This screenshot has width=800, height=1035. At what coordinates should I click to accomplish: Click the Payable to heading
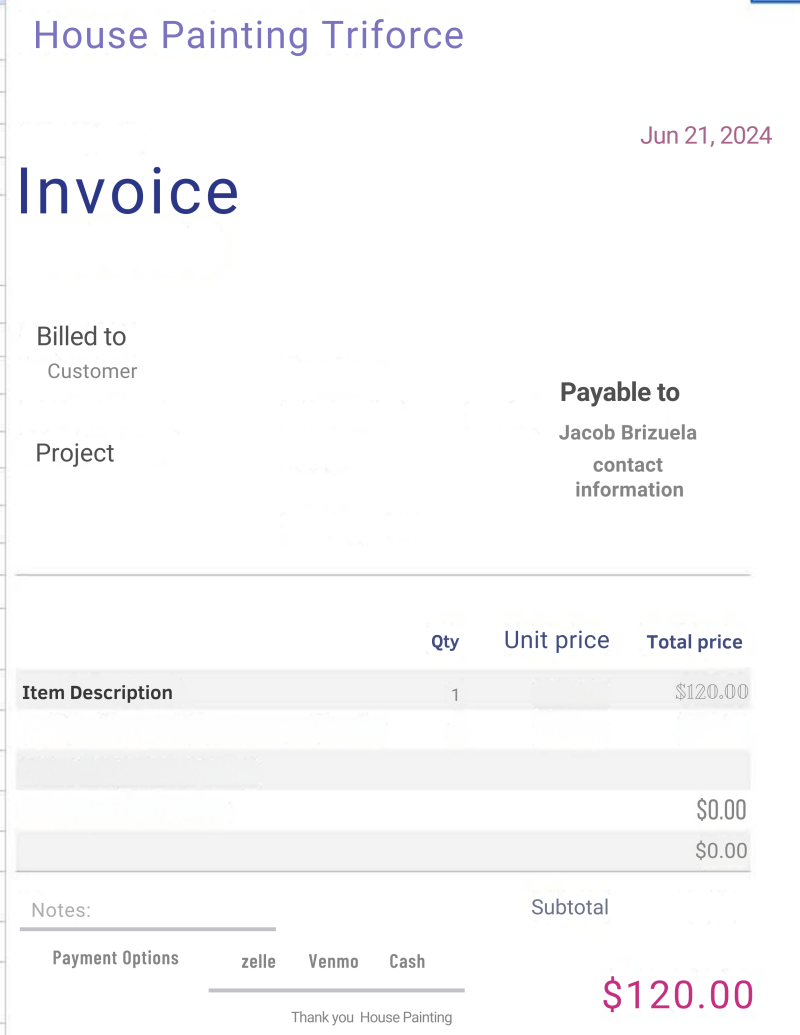tap(620, 392)
